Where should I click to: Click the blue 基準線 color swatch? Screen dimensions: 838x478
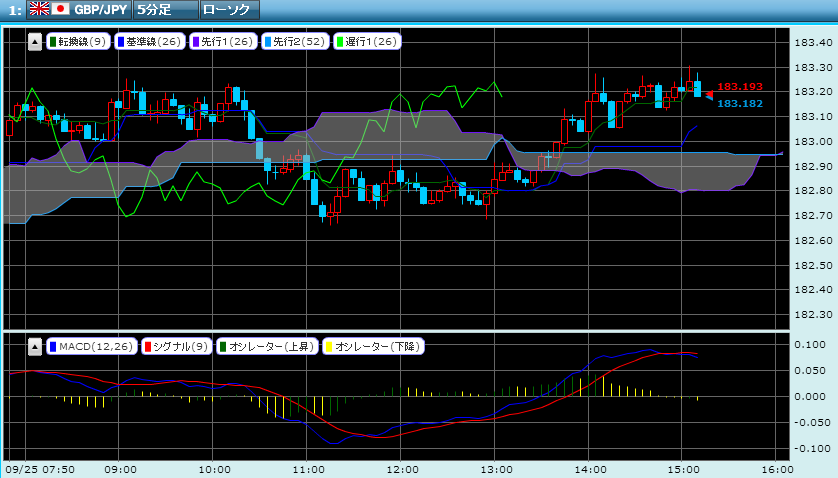[x=121, y=42]
